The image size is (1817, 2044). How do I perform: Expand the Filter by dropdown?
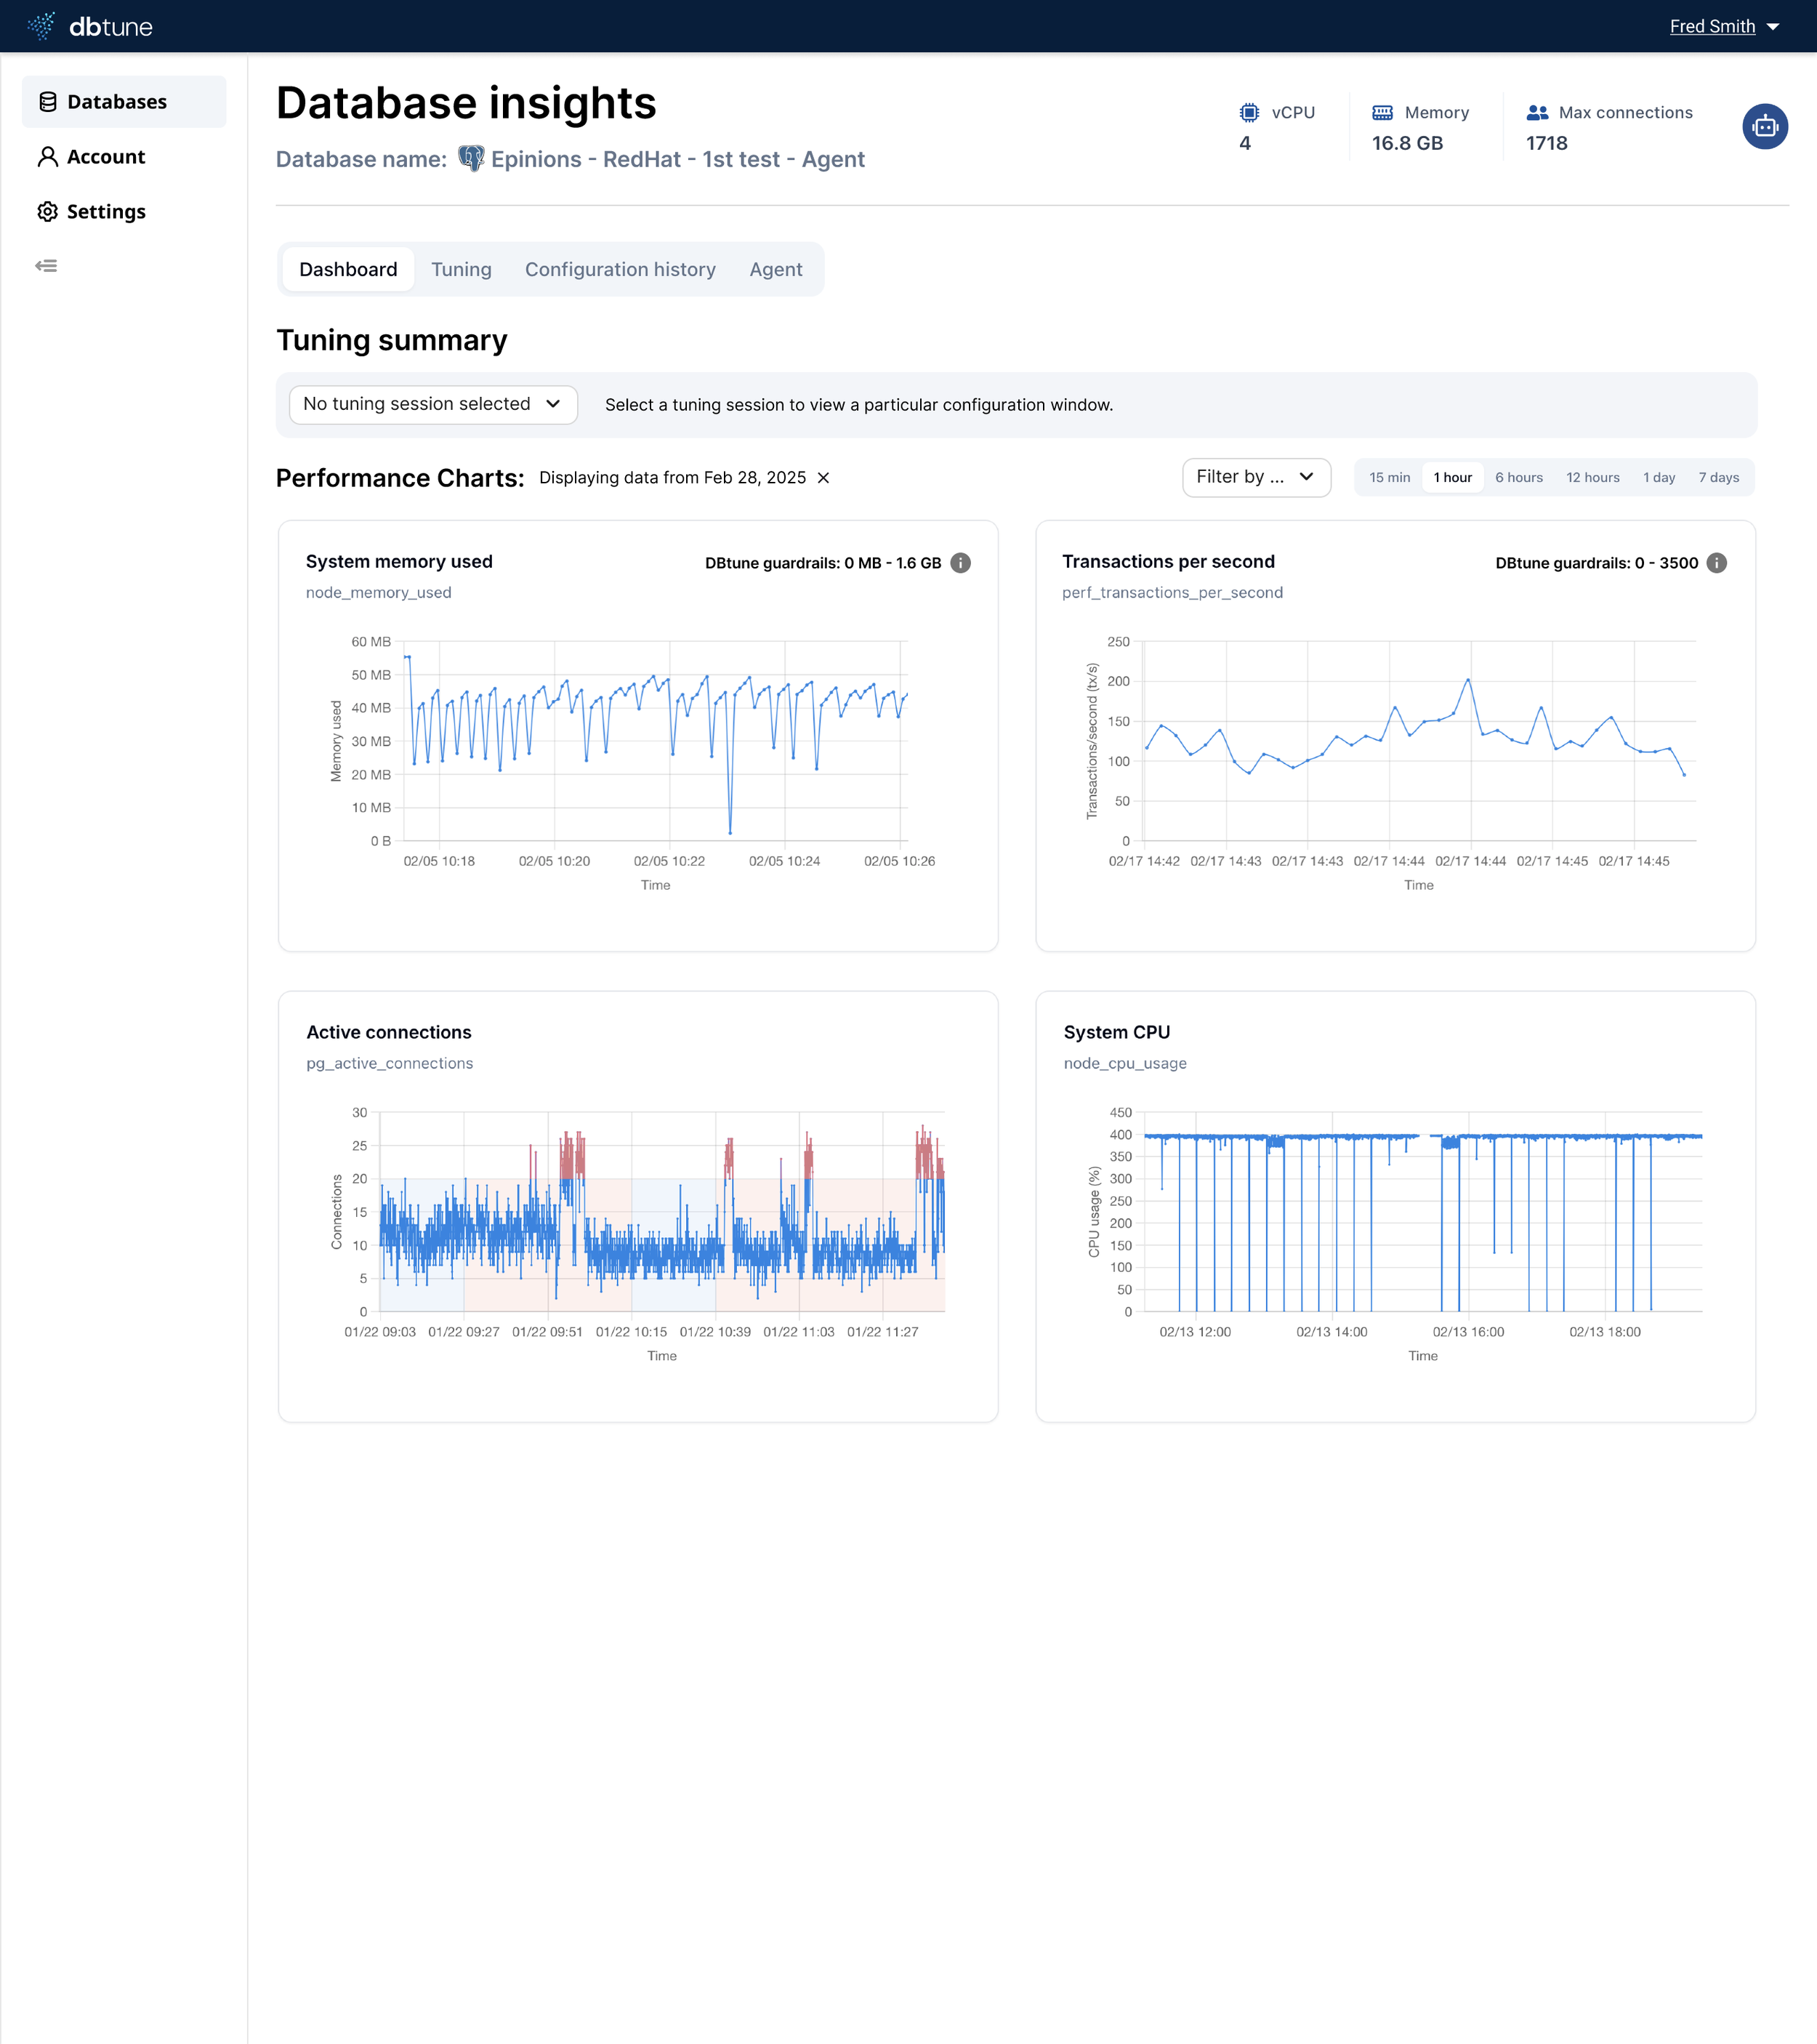click(x=1255, y=477)
